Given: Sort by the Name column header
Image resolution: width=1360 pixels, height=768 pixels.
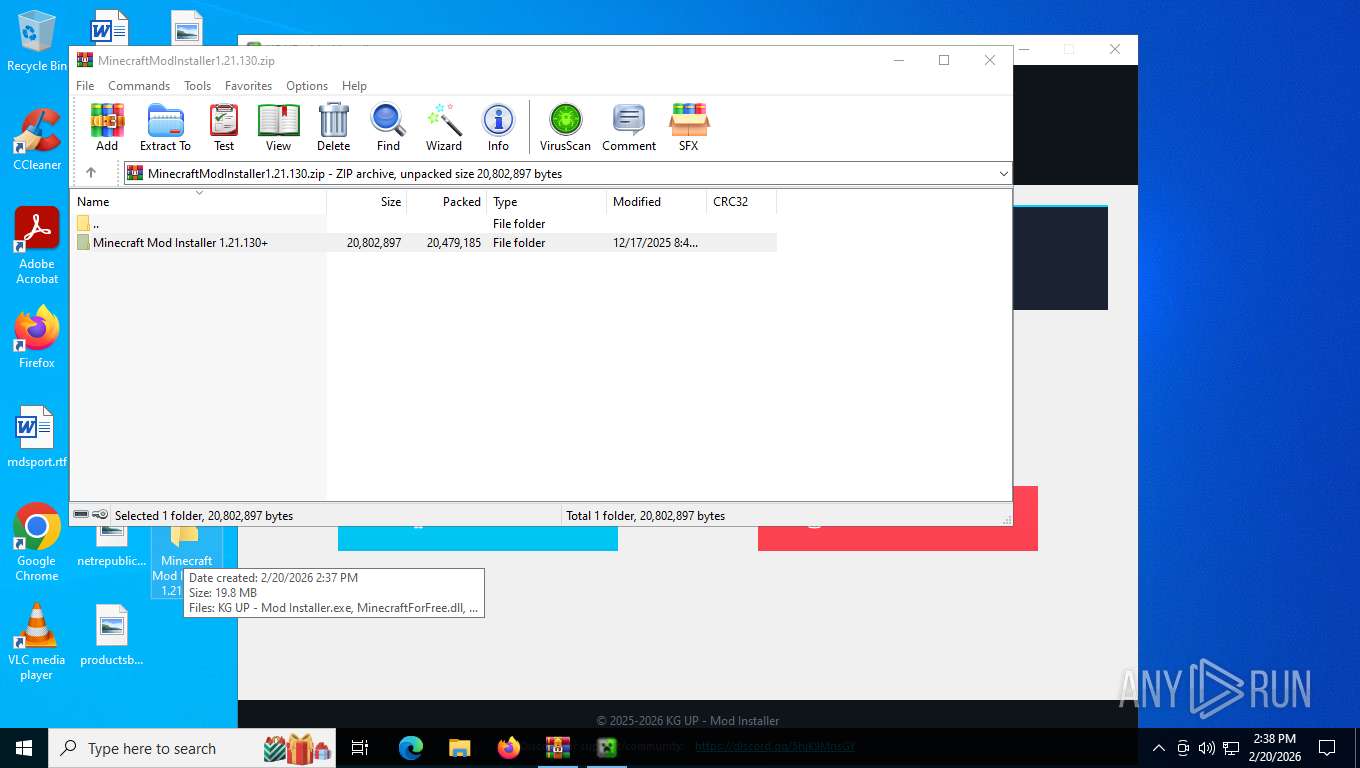Looking at the screenshot, I should pyautogui.click(x=198, y=202).
